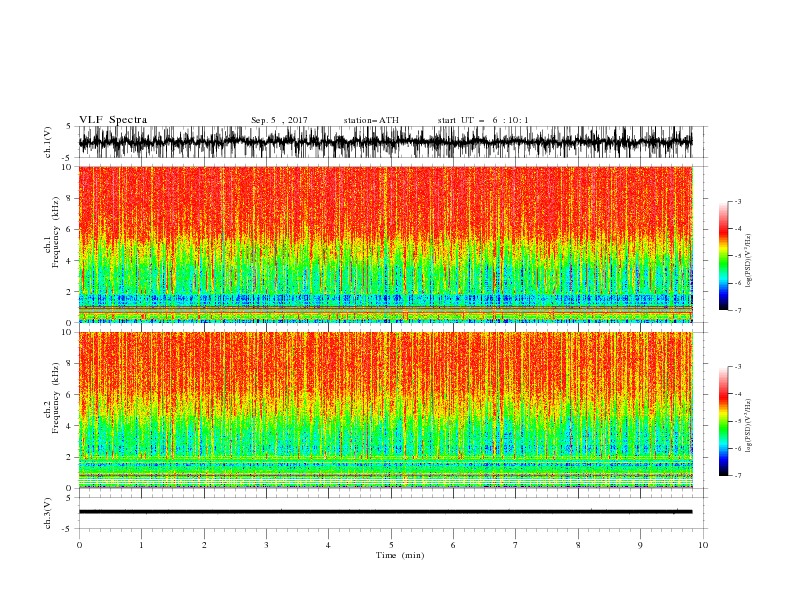
Task: Click the "ch.1(V)" axis label
Action: pyautogui.click(x=48, y=142)
